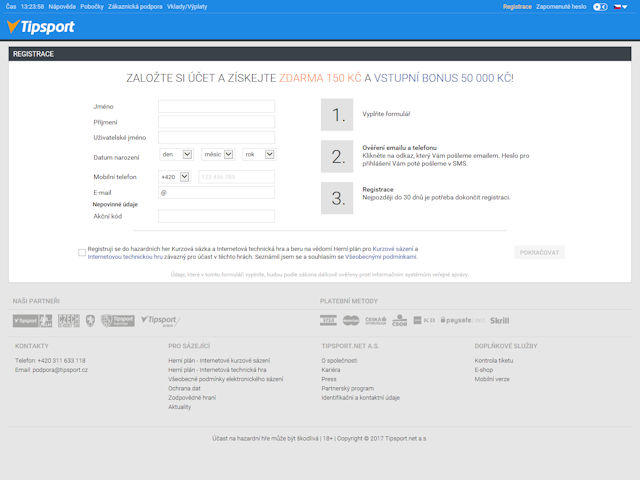The width and height of the screenshot is (640, 480).
Task: Open Kariéra footer link
Action: tap(331, 370)
